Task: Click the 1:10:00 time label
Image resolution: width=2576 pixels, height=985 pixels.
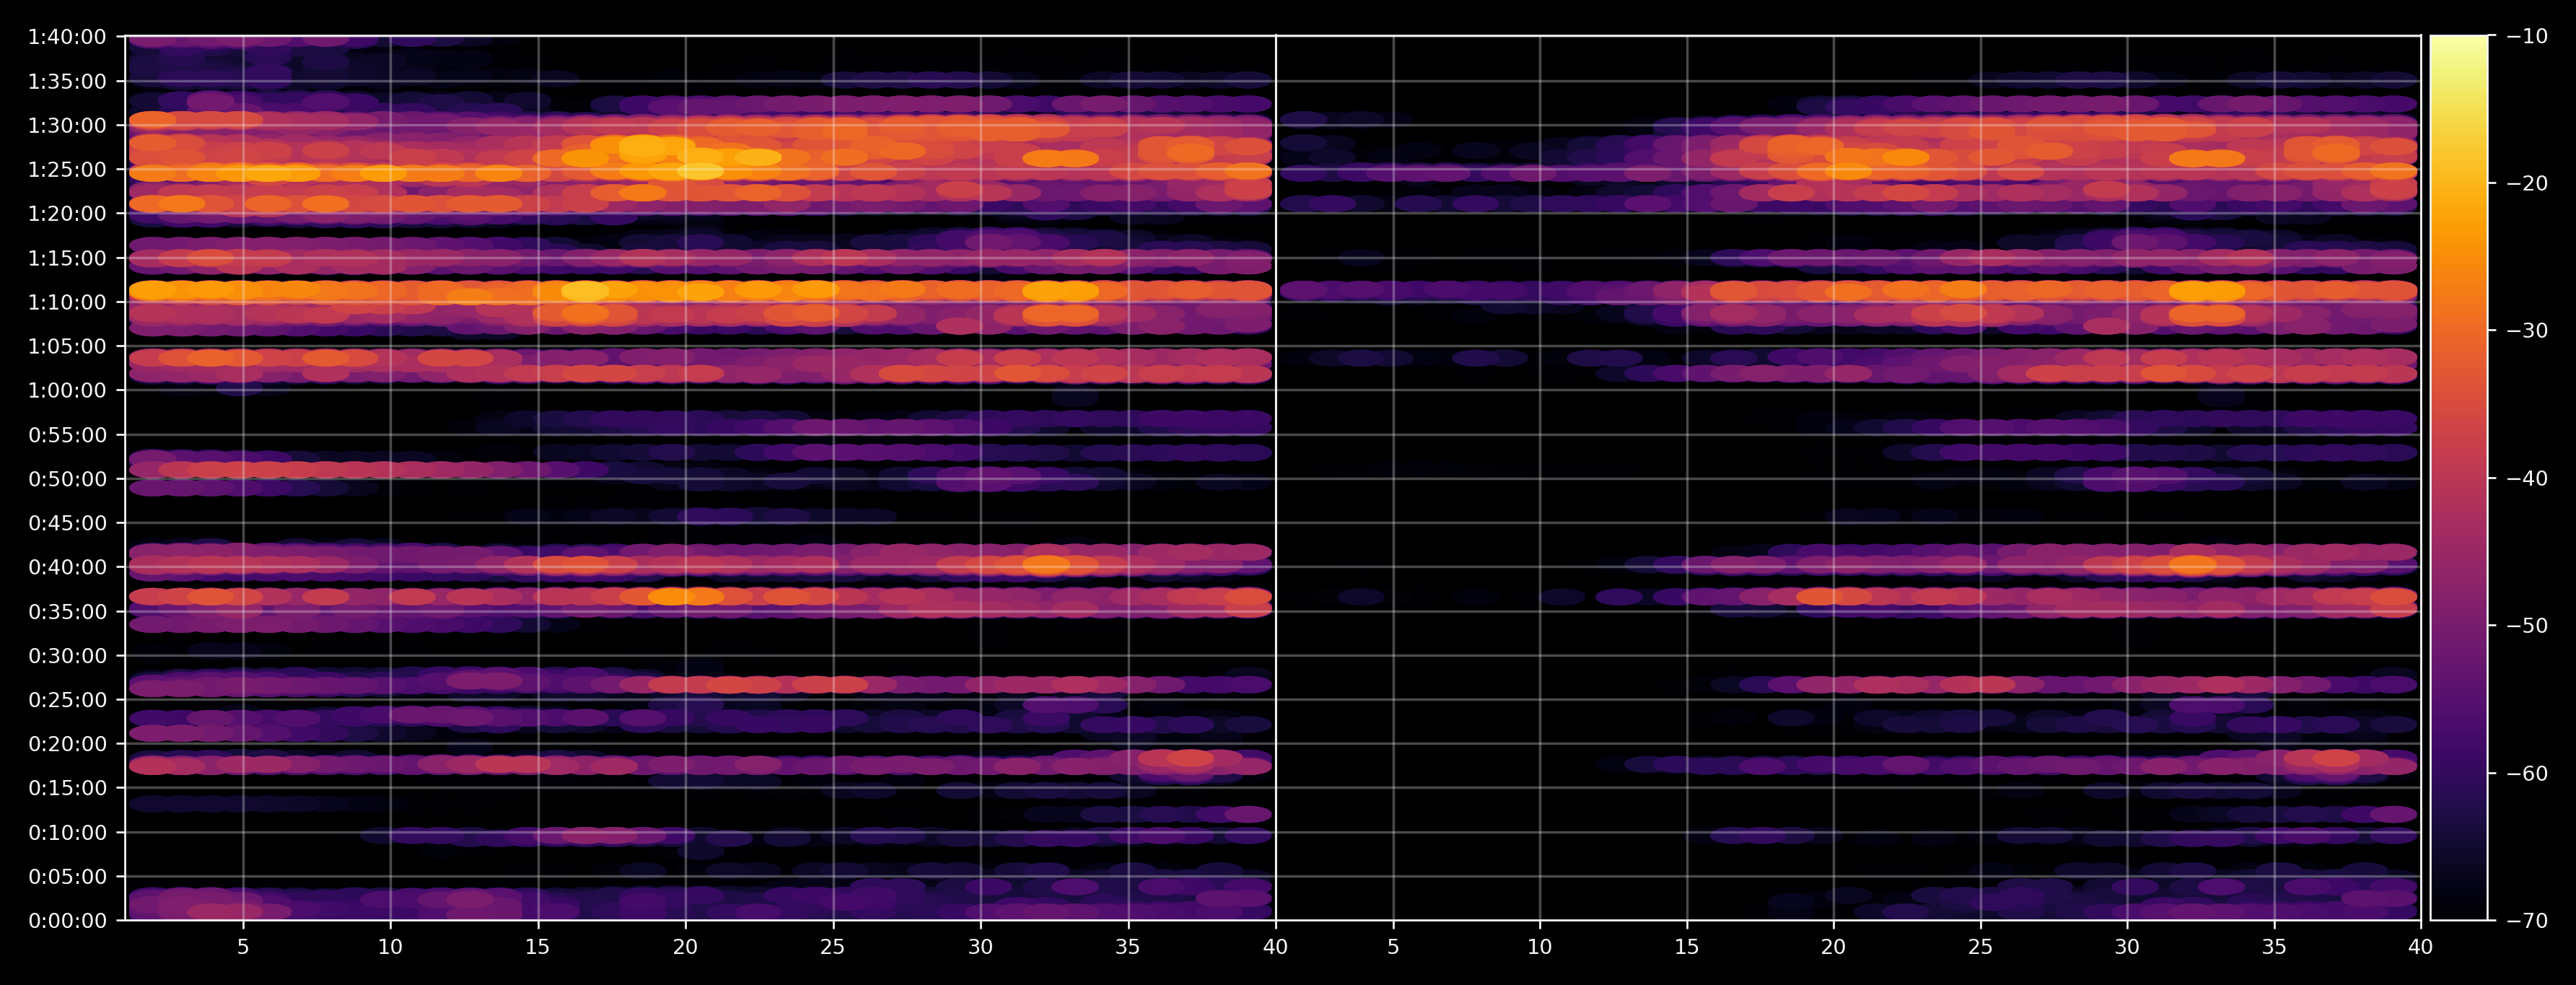Action: click(67, 302)
